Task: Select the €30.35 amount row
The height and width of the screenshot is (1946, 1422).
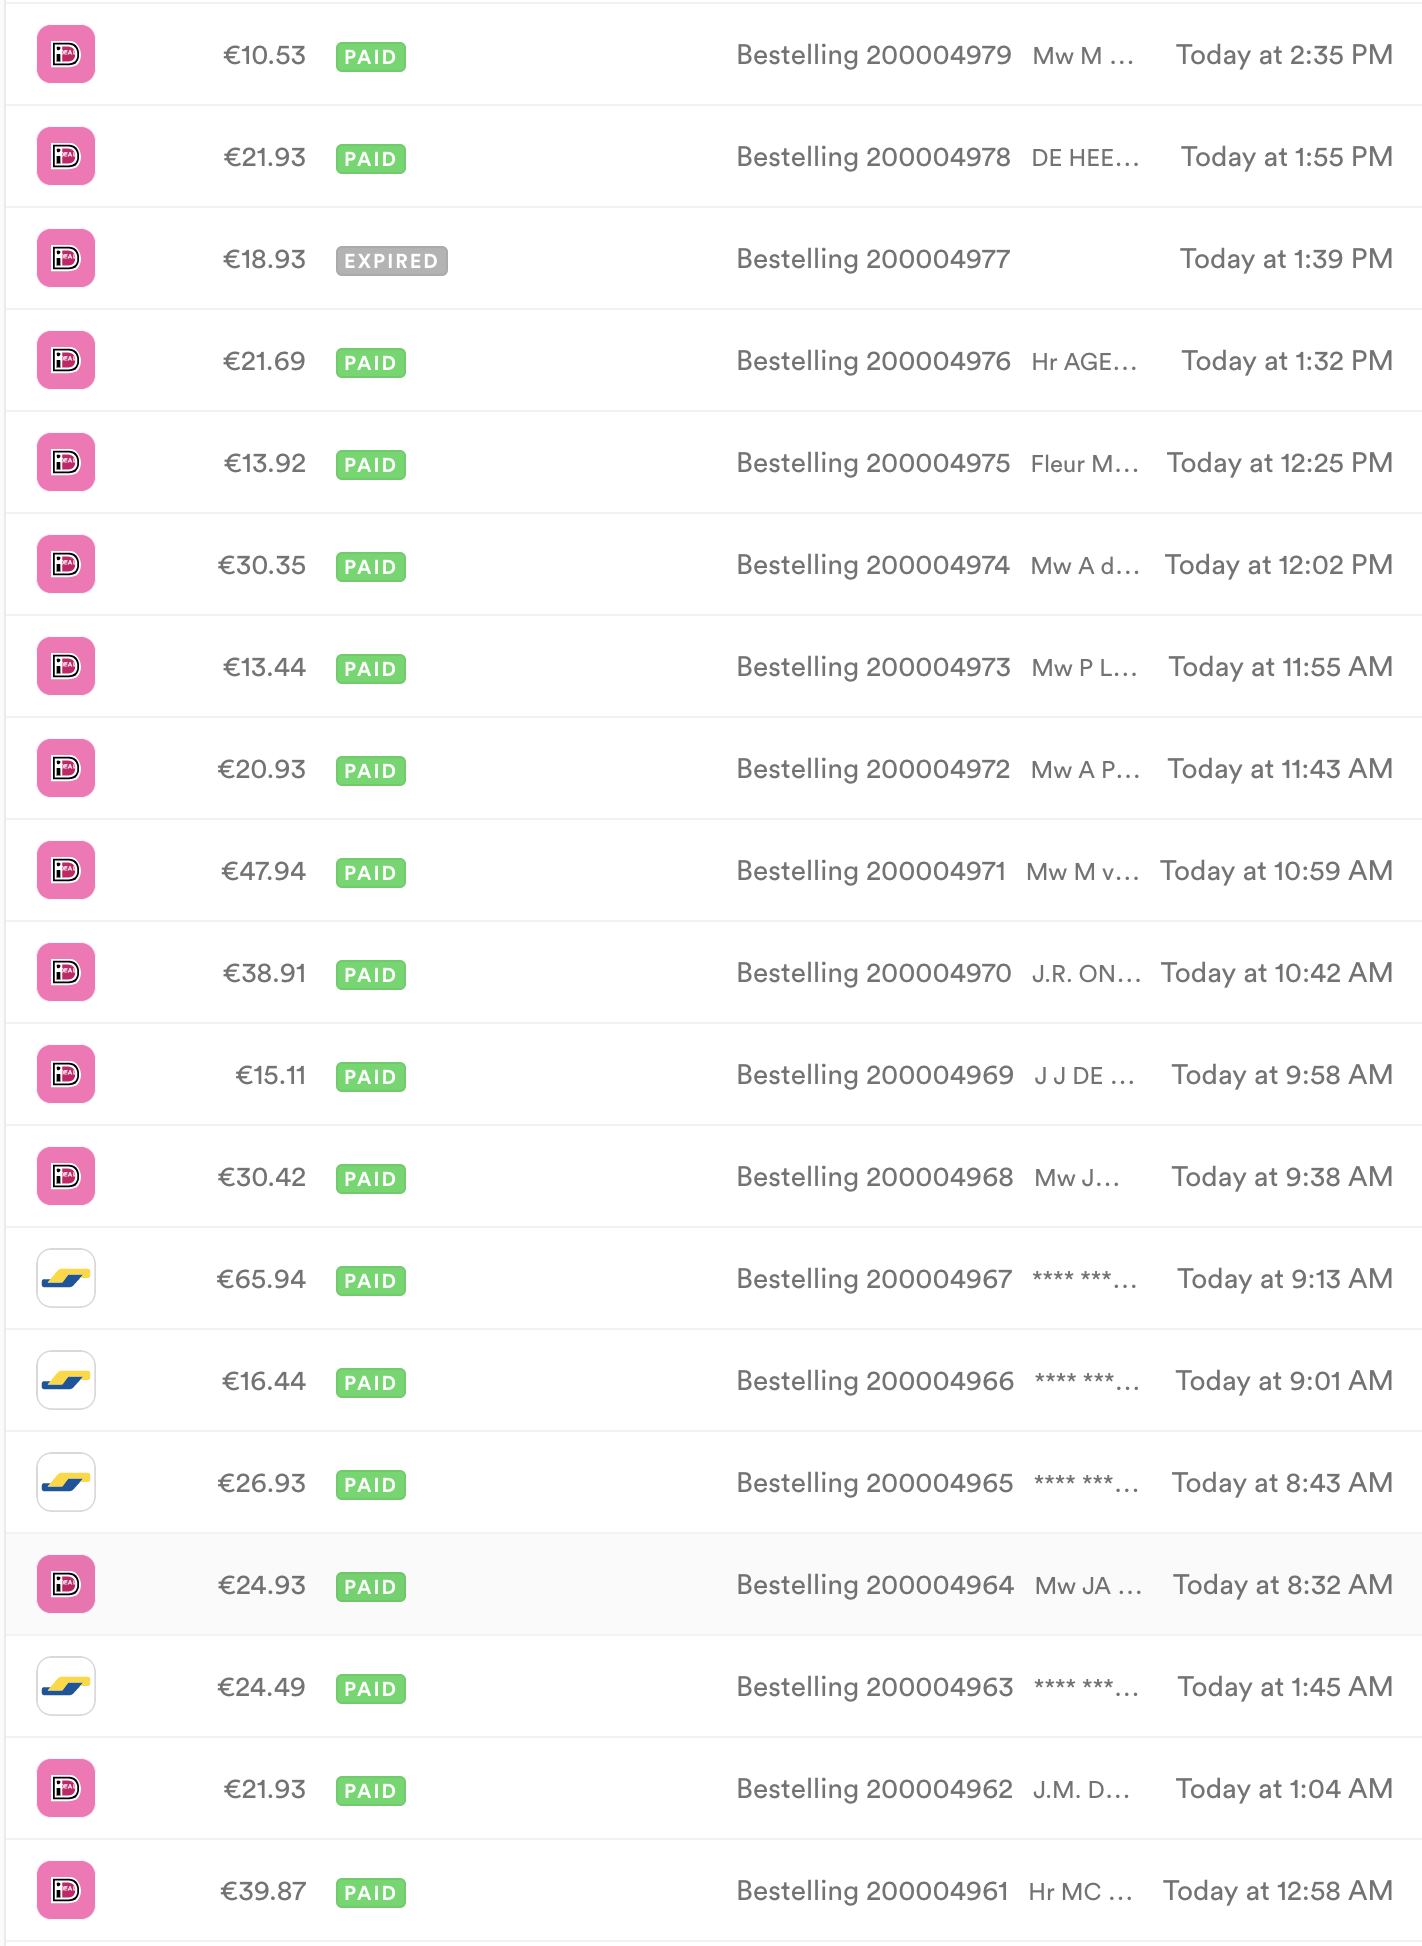Action: (x=711, y=564)
